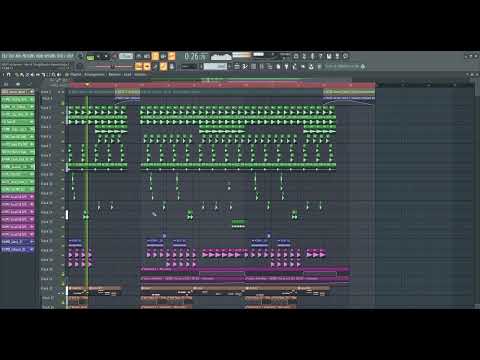Select the light green clip ending Track 1
Image resolution: width=480 pixels, height=360 pixels.
pyautogui.click(x=349, y=92)
